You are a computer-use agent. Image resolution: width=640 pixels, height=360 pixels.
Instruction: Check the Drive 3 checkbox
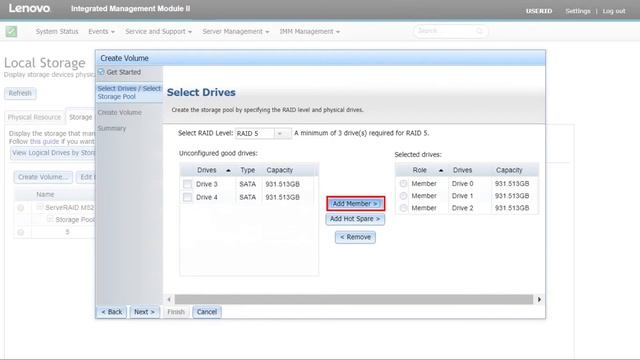(x=187, y=184)
